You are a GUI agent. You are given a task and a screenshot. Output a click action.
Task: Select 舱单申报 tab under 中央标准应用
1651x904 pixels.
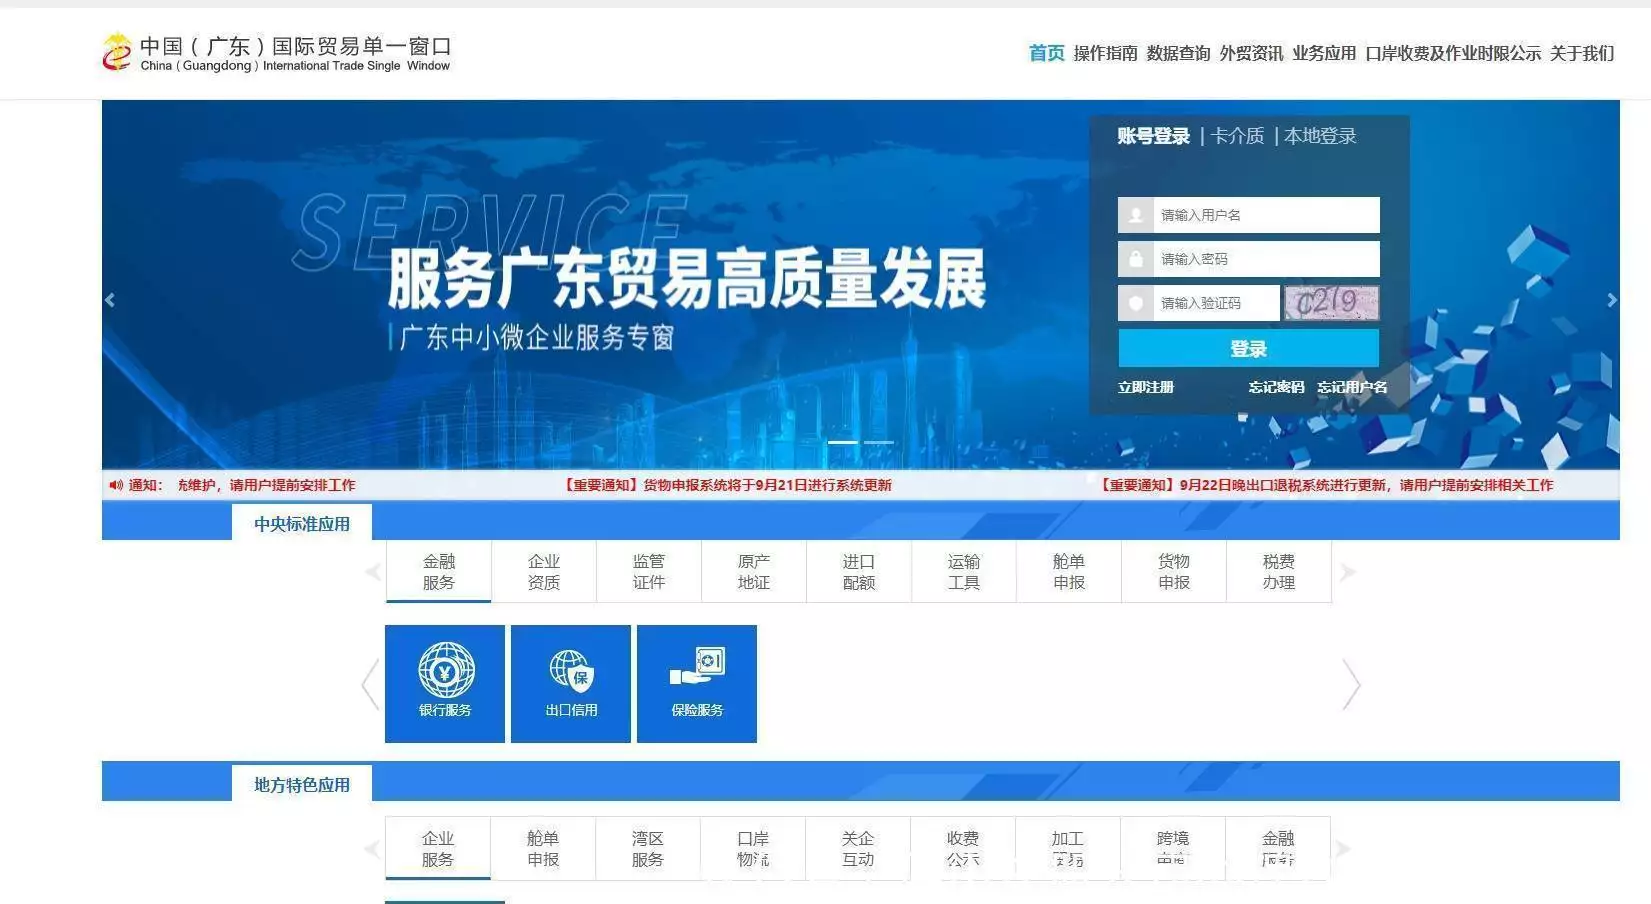point(1069,572)
